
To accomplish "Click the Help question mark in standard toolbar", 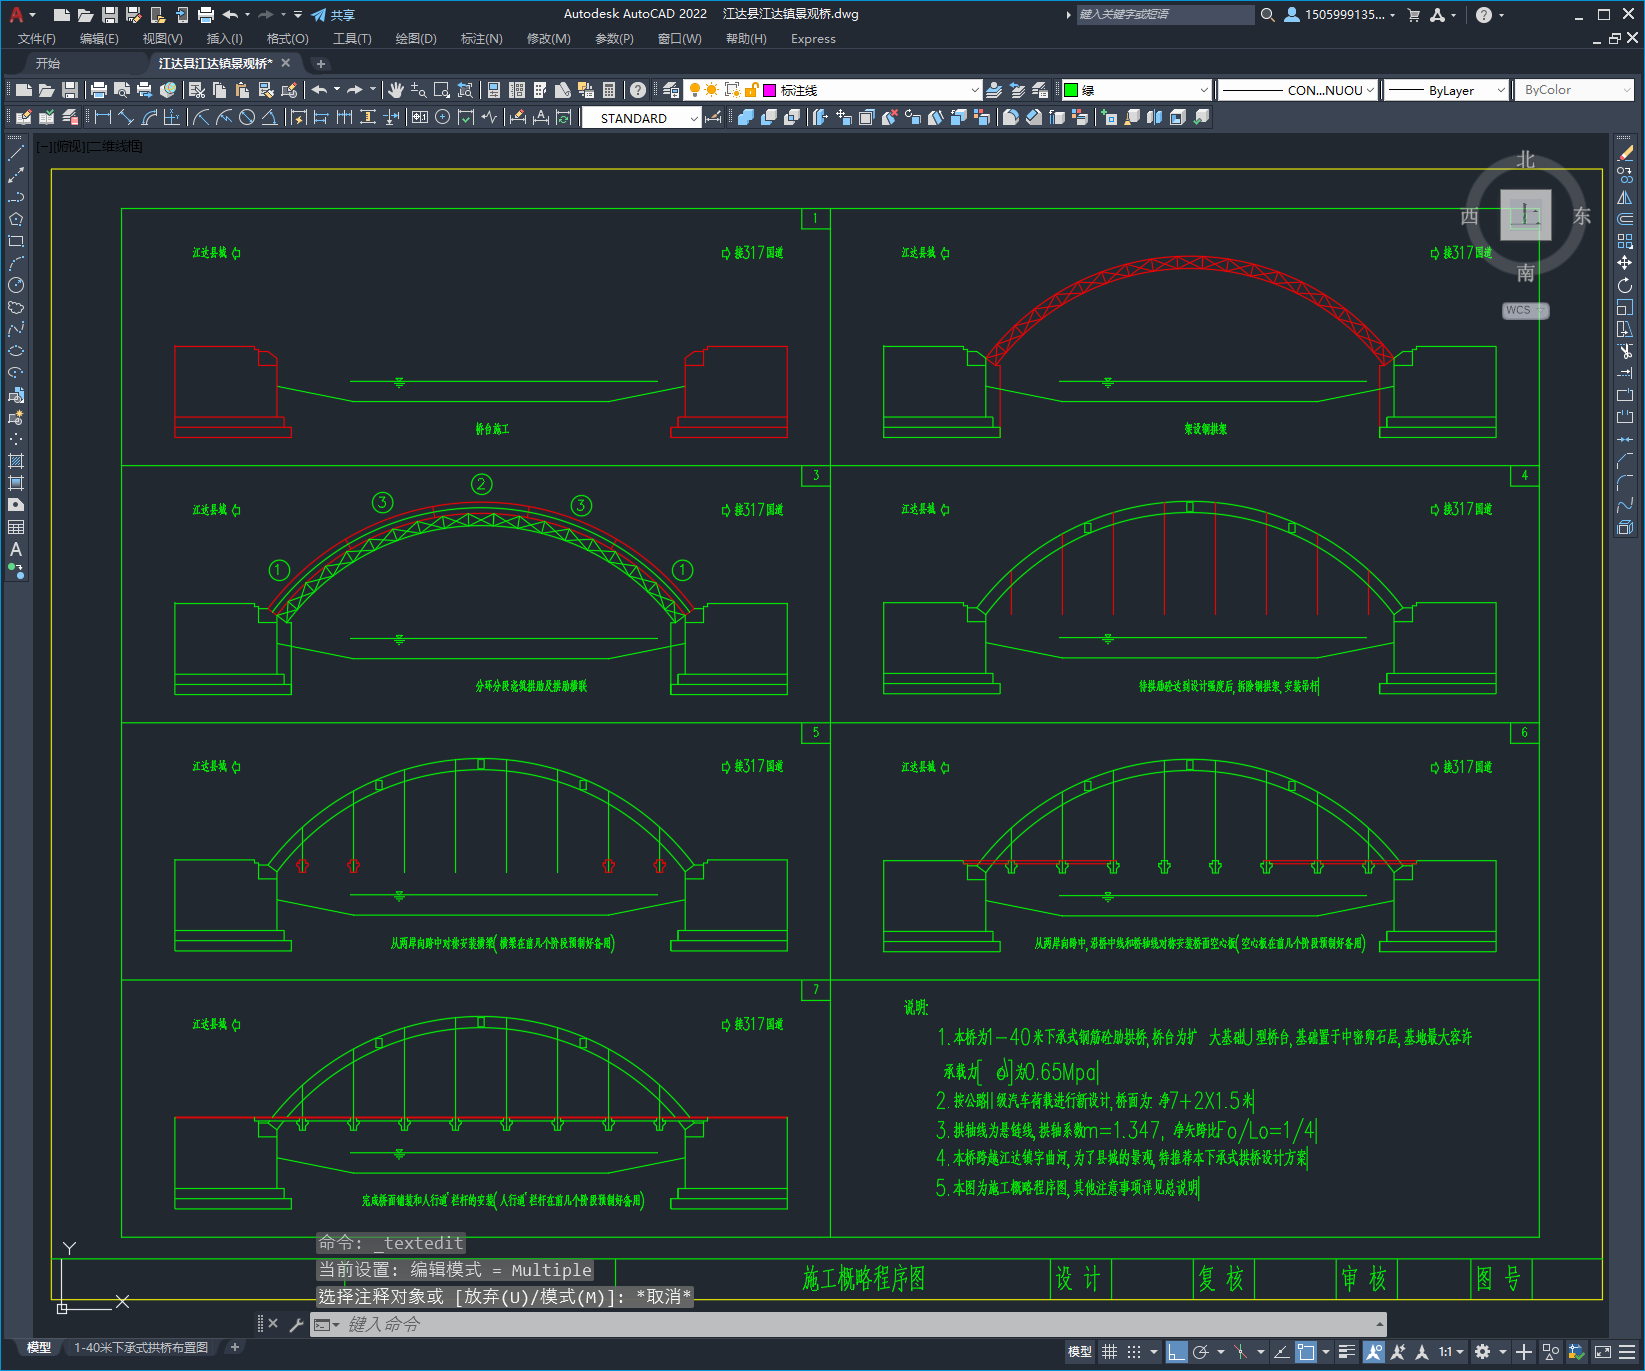I will 638,90.
